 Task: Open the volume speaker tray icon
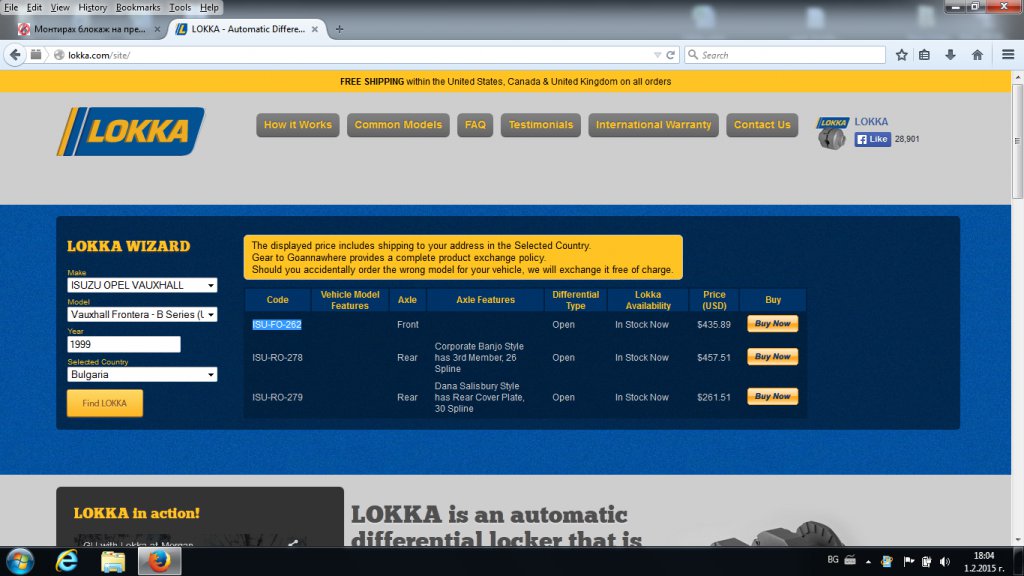pos(945,561)
